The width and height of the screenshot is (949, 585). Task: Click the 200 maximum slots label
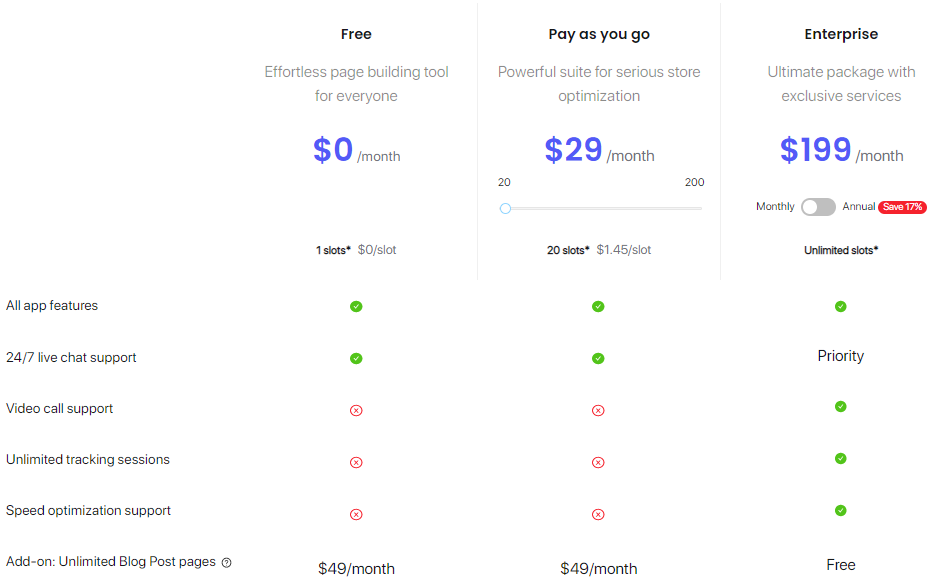tap(694, 182)
